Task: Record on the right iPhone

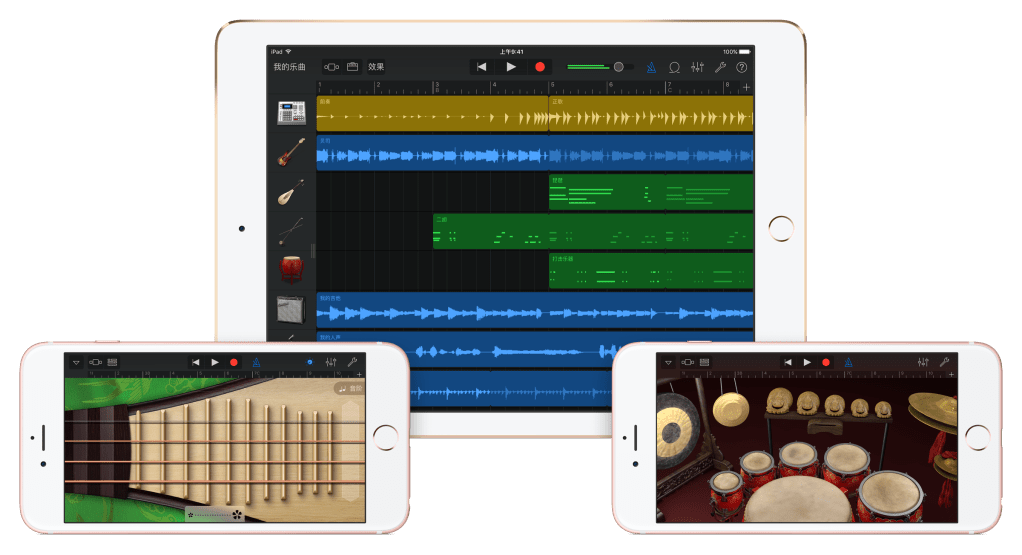Action: tap(826, 362)
